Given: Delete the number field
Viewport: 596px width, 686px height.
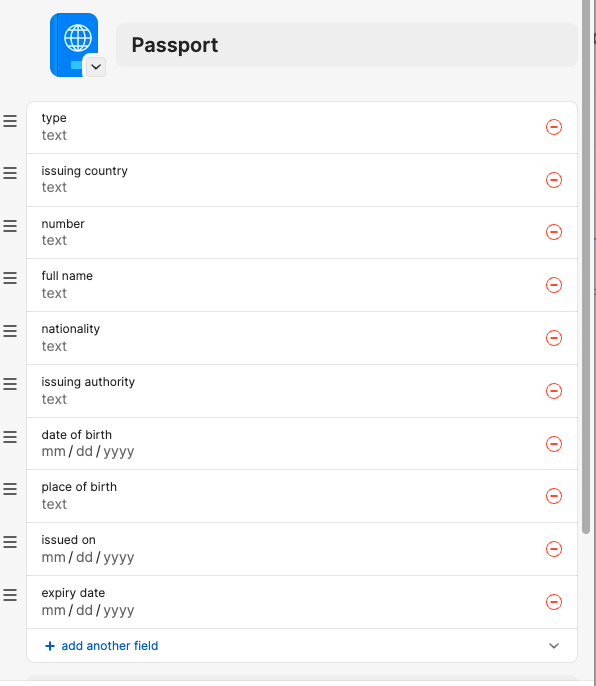Looking at the screenshot, I should [554, 232].
